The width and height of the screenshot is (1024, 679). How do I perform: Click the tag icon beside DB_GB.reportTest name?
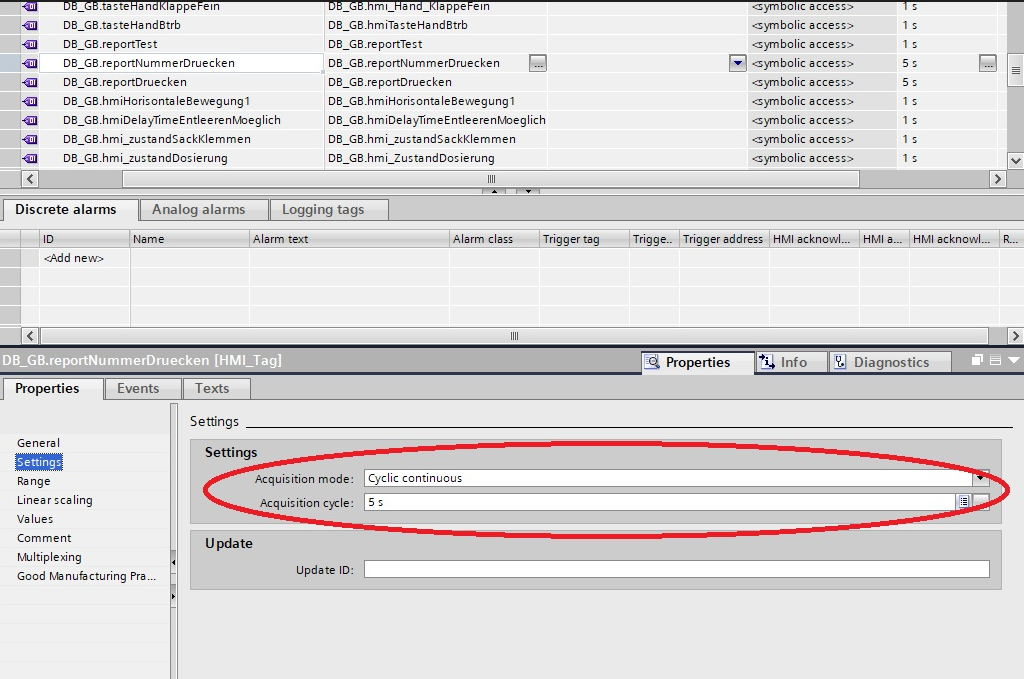(30, 44)
